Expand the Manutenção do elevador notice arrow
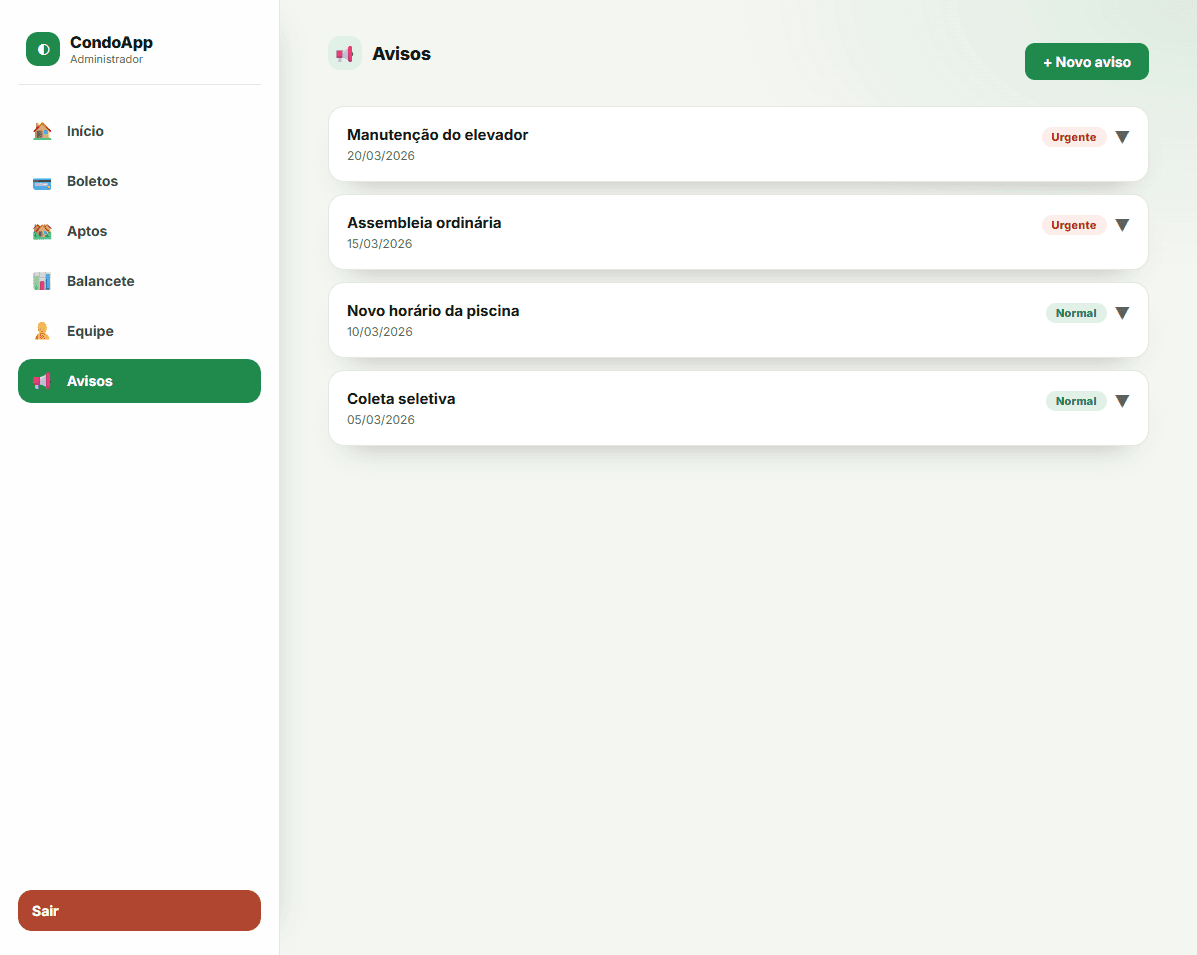 [x=1122, y=137]
